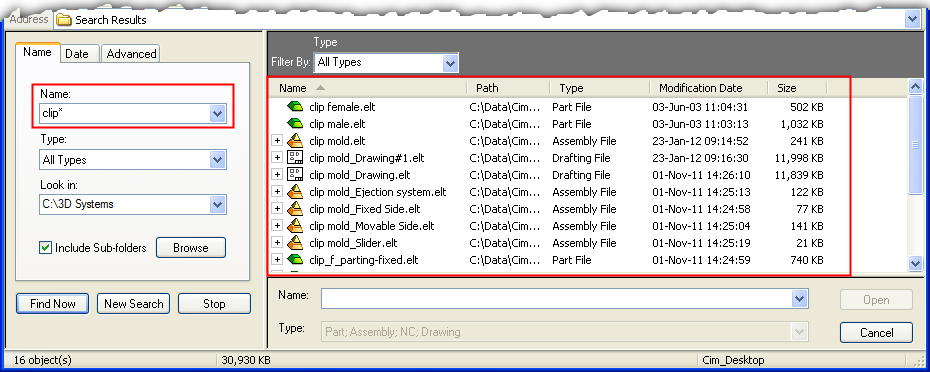Click the 30,930 KB status bar entry
This screenshot has width=930, height=372.
[246, 360]
